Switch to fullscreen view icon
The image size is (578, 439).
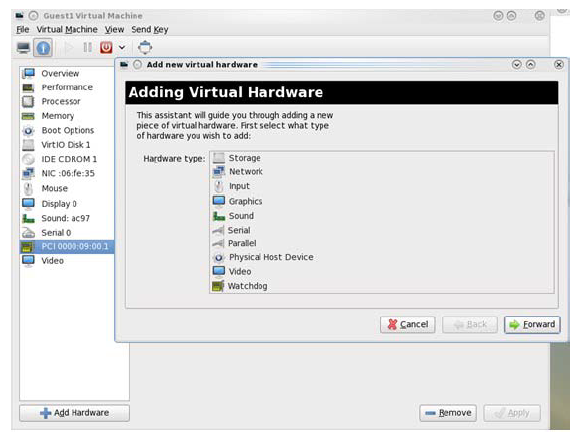pyautogui.click(x=145, y=47)
